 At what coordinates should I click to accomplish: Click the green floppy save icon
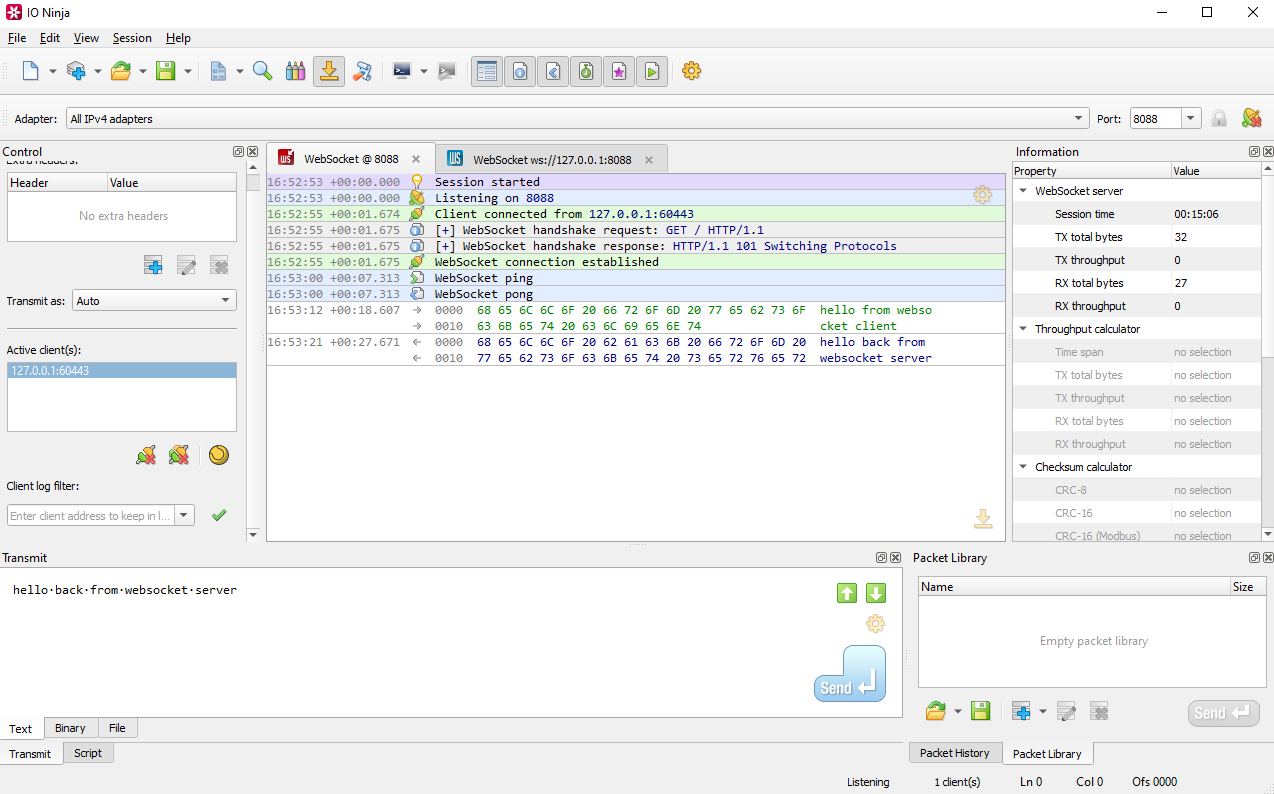coord(165,71)
